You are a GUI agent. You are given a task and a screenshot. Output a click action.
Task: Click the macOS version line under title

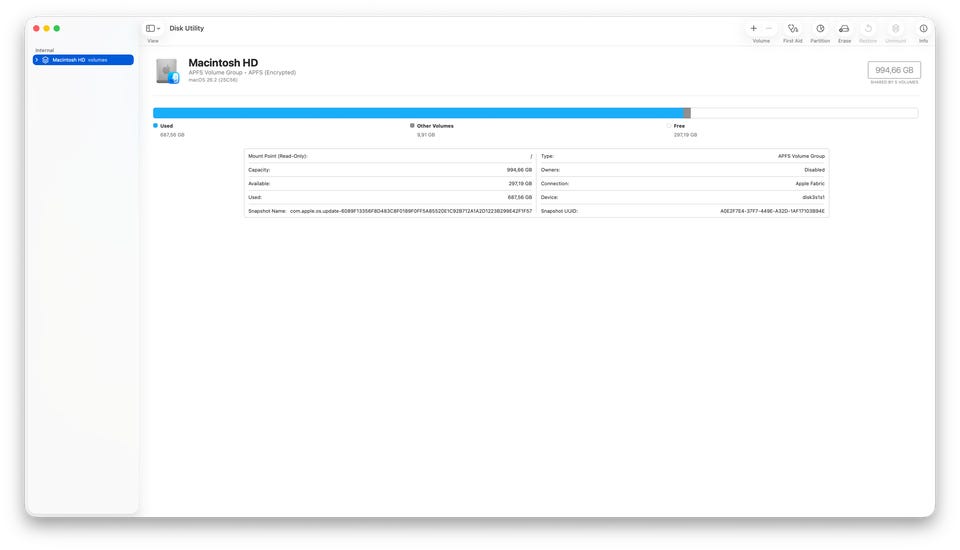[212, 80]
